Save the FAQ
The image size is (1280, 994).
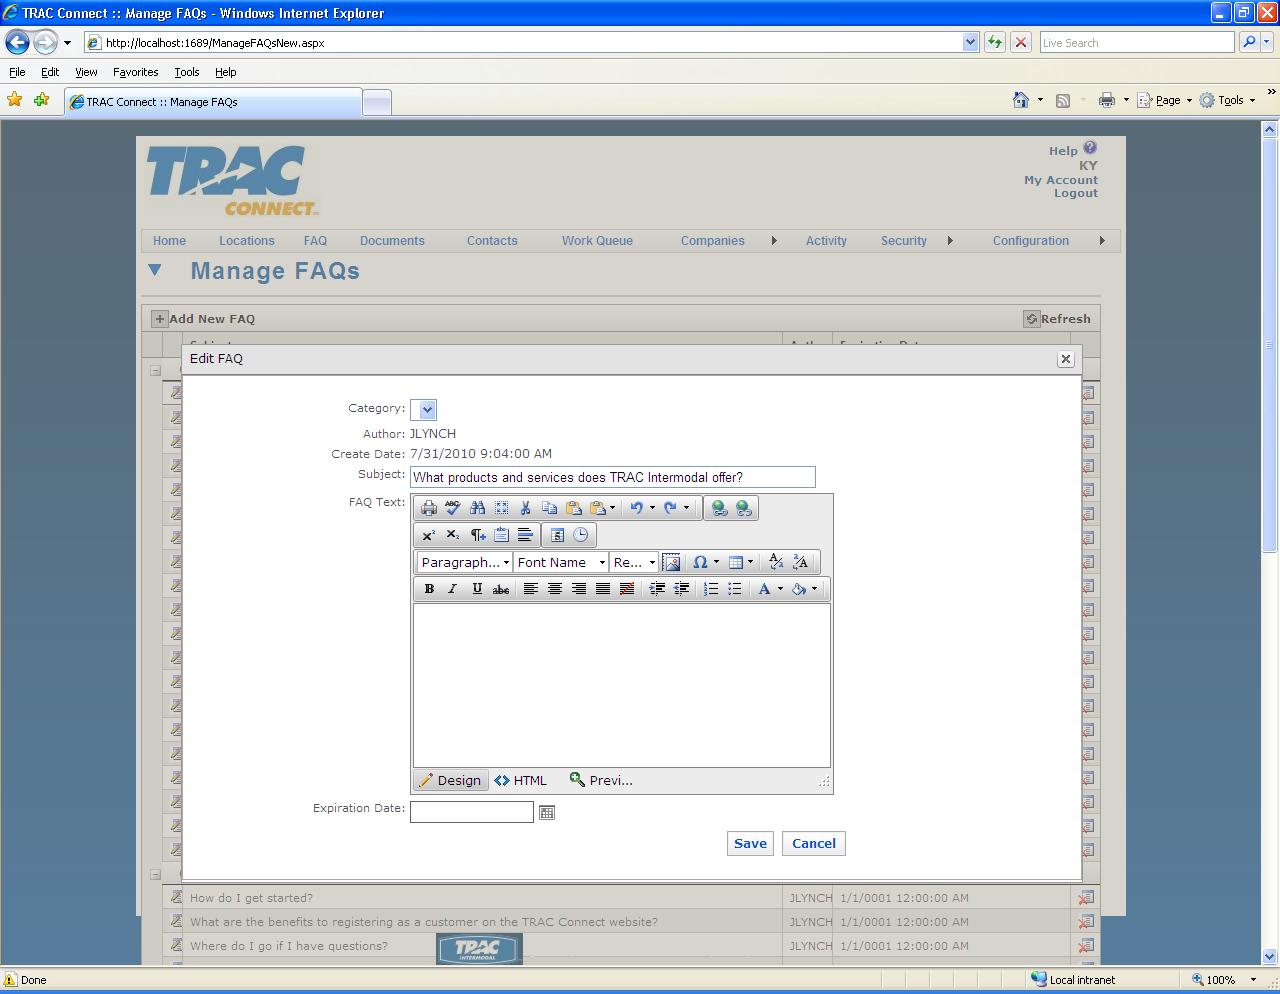tap(750, 843)
